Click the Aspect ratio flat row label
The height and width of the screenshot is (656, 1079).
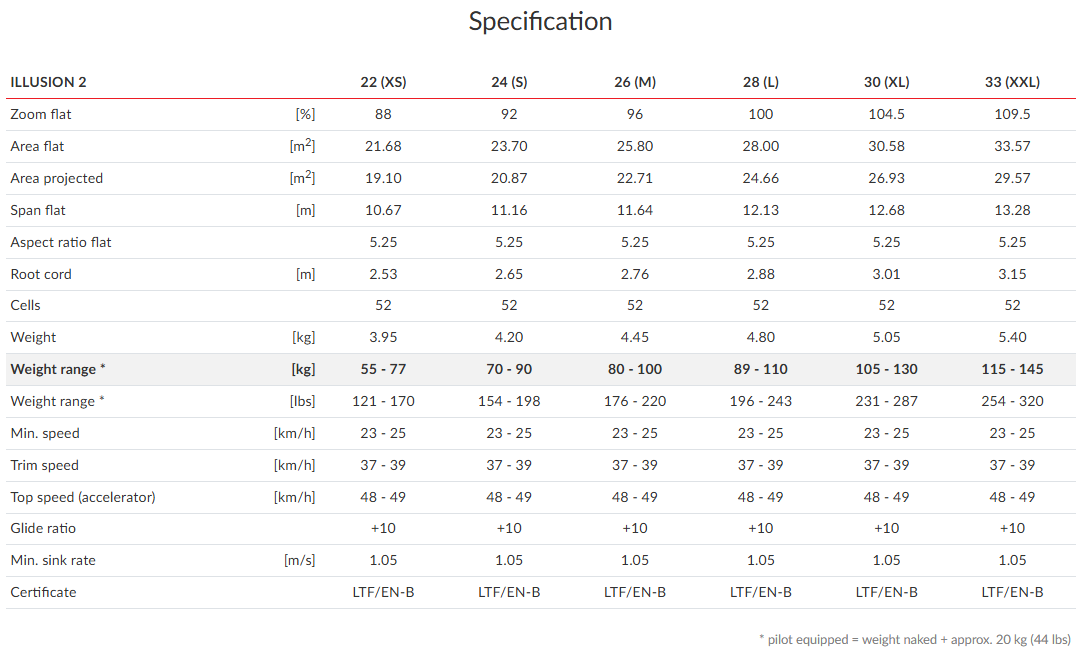pos(61,242)
